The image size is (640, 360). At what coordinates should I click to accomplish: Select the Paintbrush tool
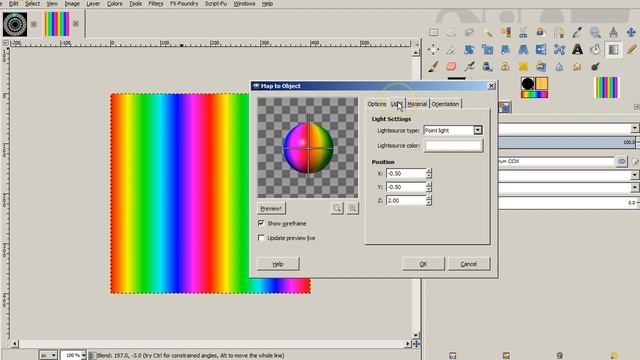click(433, 67)
